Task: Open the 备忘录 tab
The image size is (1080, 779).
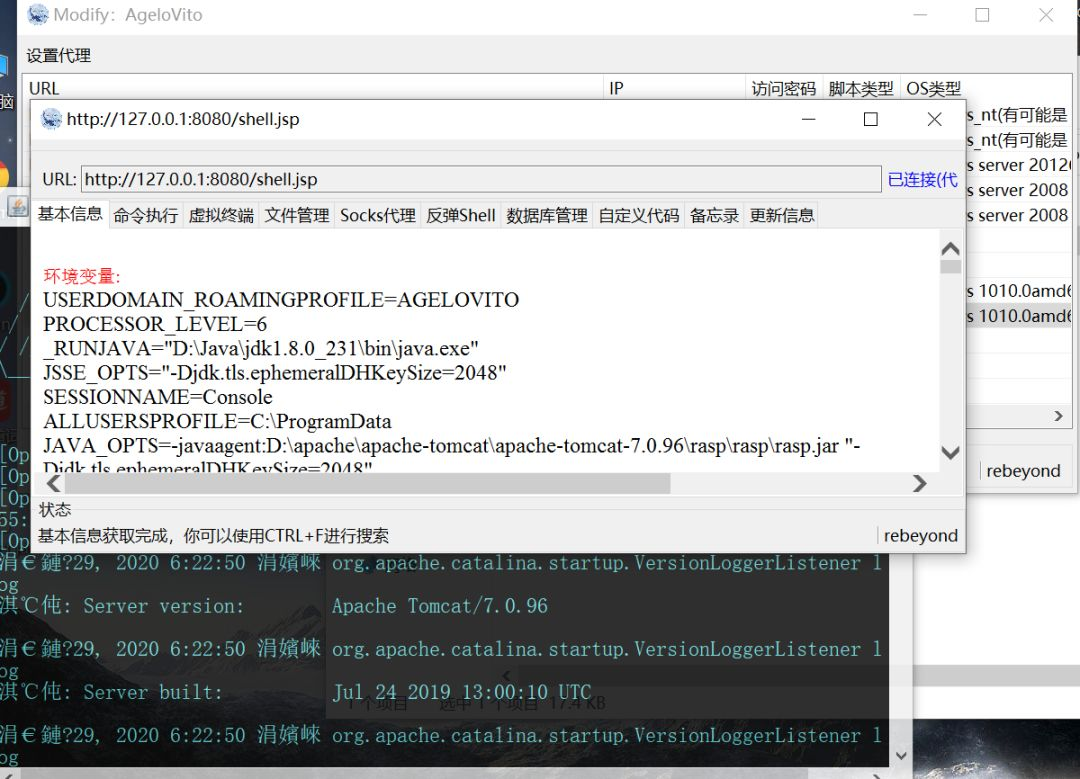Action: click(714, 216)
